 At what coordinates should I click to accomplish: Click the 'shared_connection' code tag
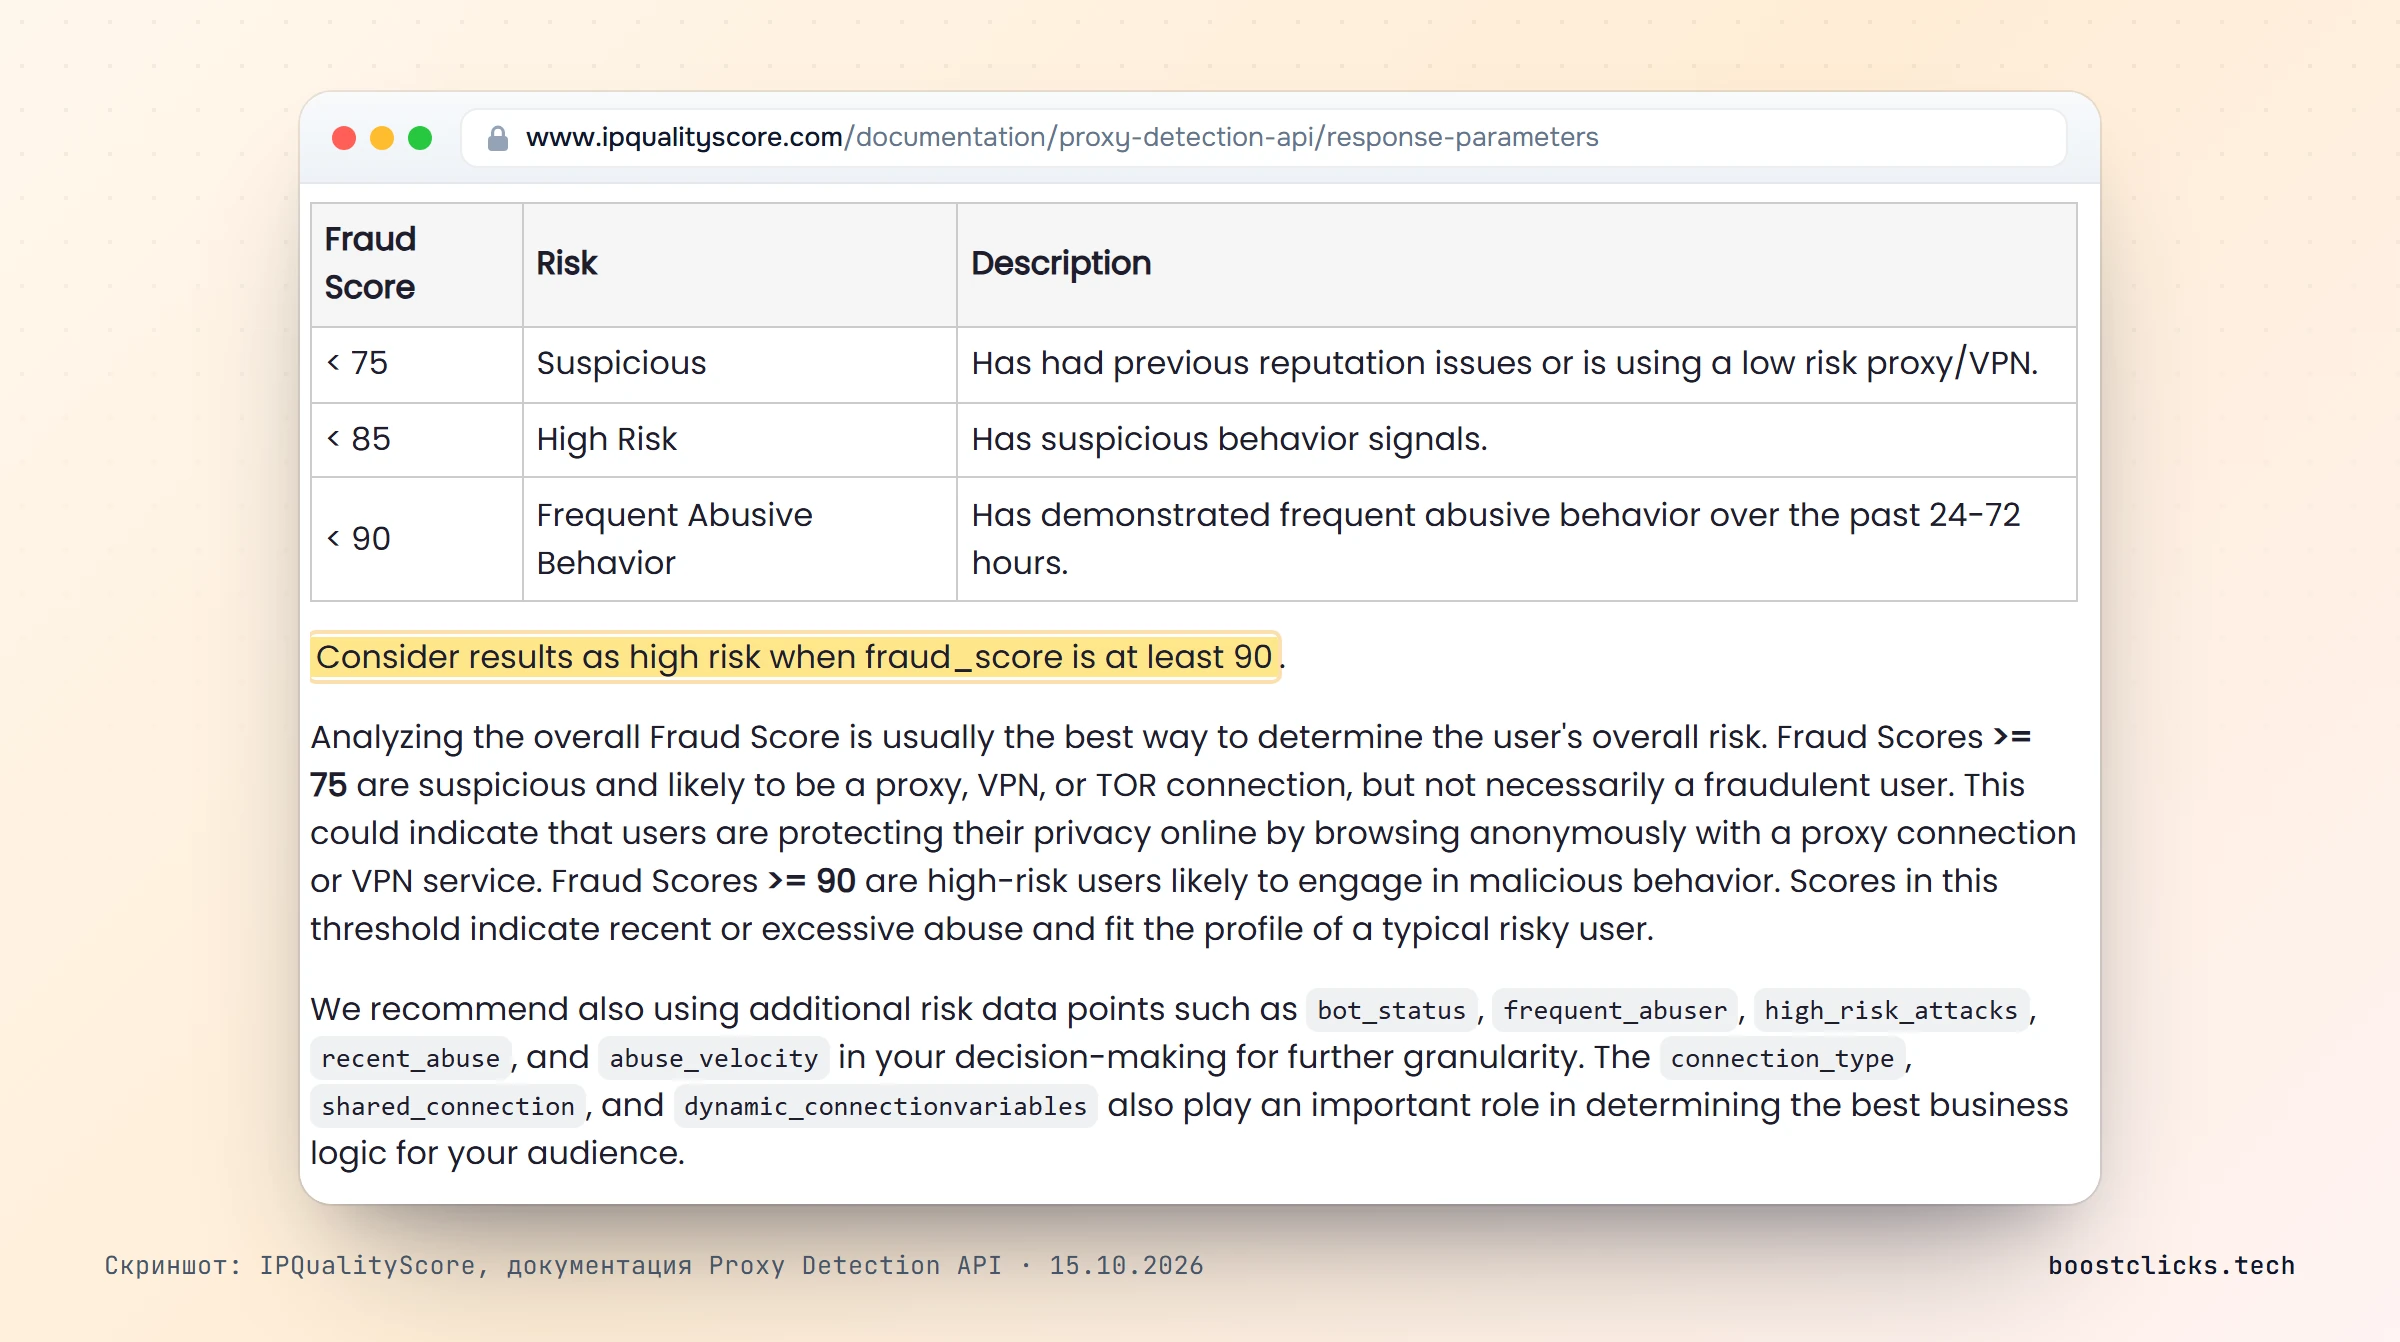447,1106
